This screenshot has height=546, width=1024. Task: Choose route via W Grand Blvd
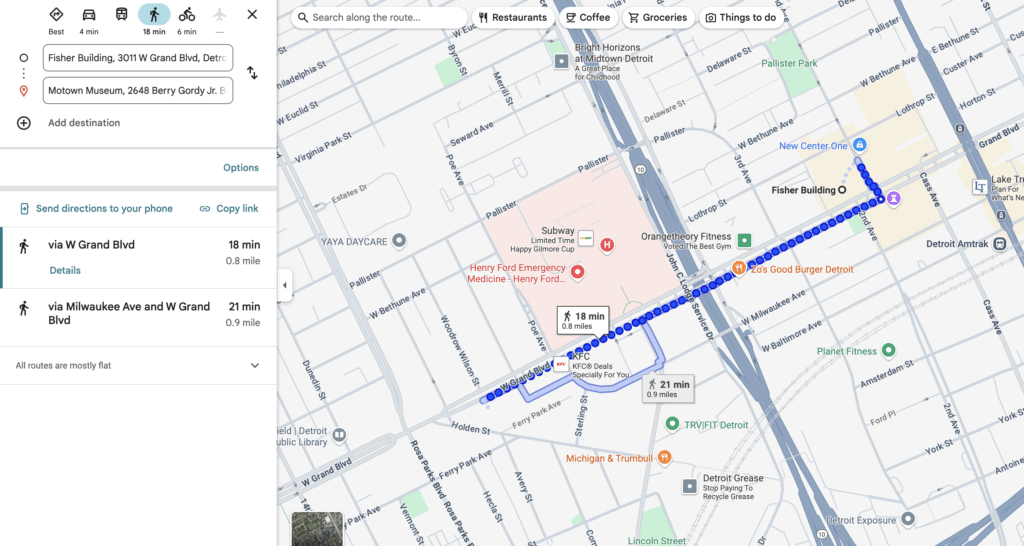pyautogui.click(x=138, y=257)
